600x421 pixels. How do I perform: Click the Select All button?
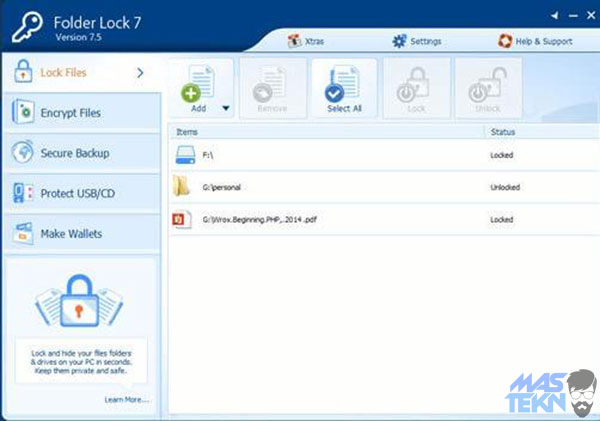[x=344, y=89]
